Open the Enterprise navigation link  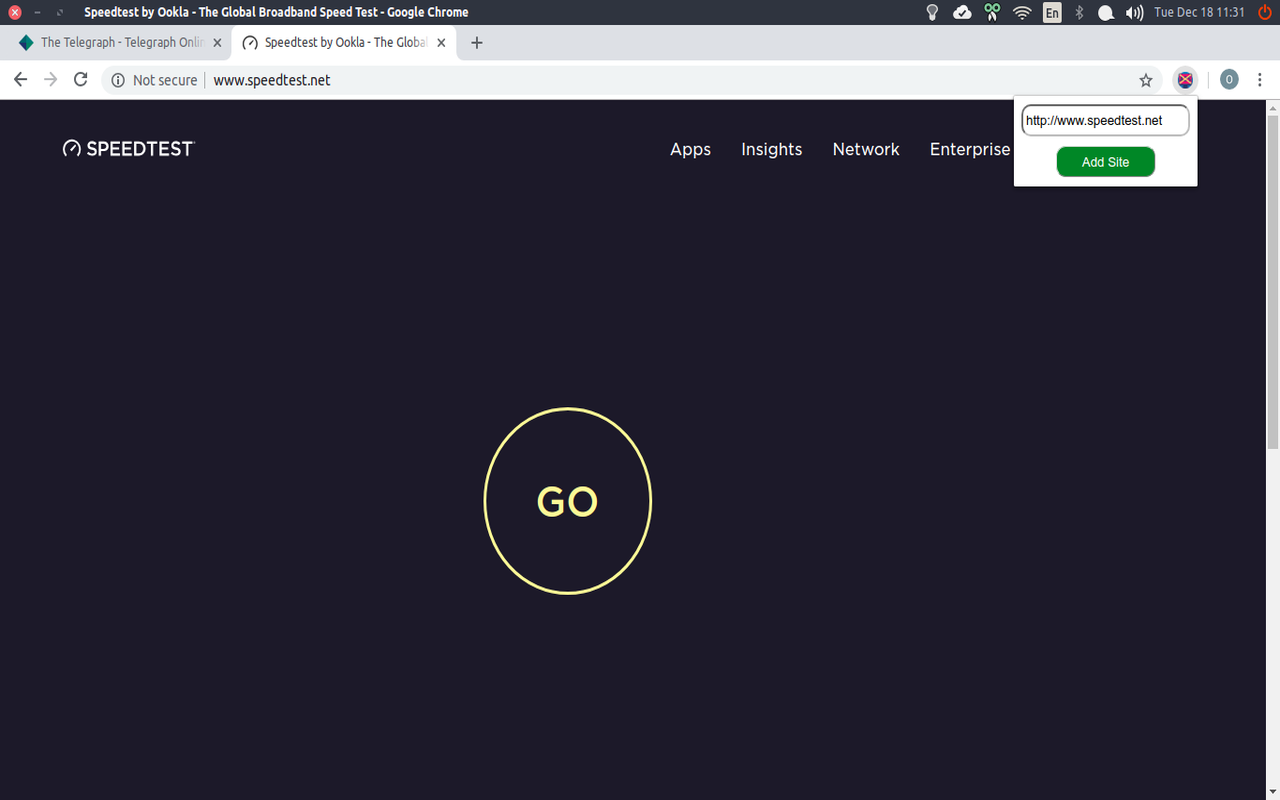[x=970, y=149]
